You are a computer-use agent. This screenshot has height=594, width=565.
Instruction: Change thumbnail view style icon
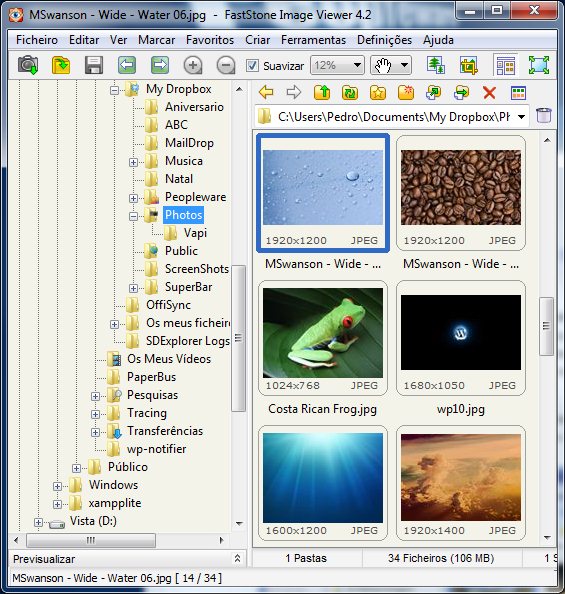coord(518,92)
